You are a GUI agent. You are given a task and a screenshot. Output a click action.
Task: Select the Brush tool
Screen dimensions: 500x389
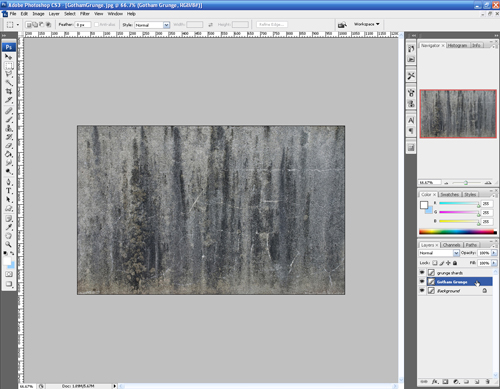(9, 120)
